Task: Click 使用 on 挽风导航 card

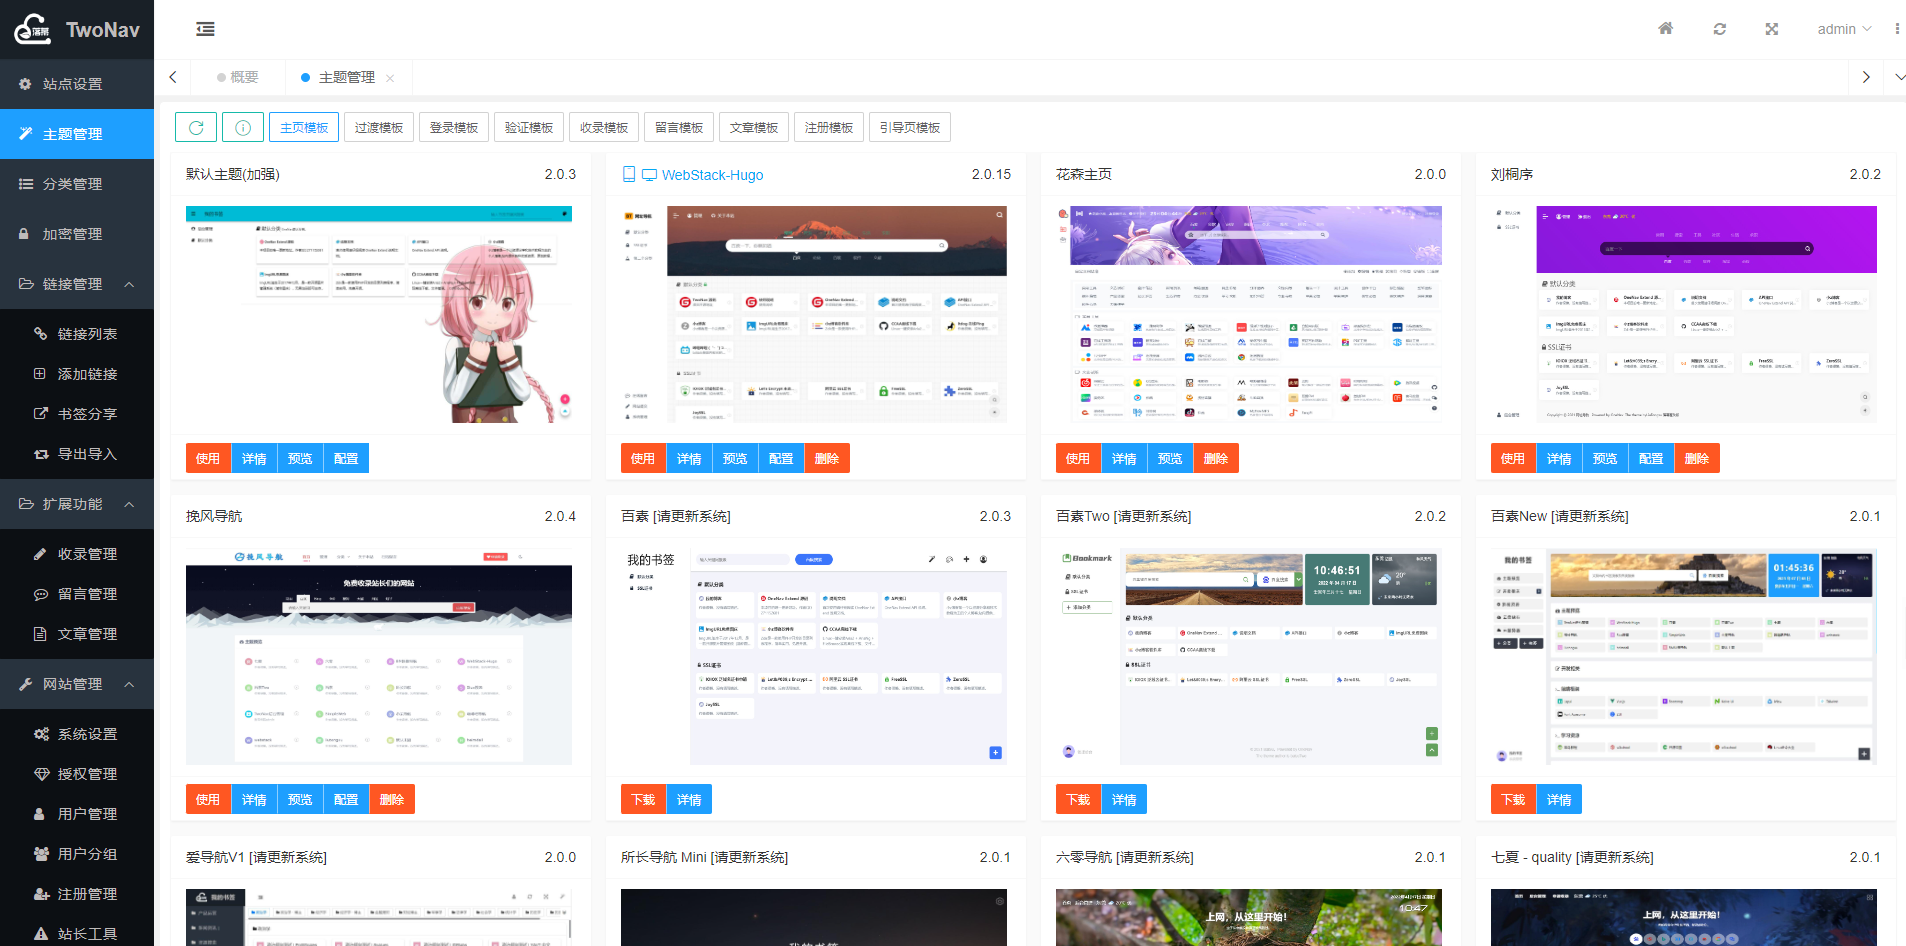Action: point(208,799)
